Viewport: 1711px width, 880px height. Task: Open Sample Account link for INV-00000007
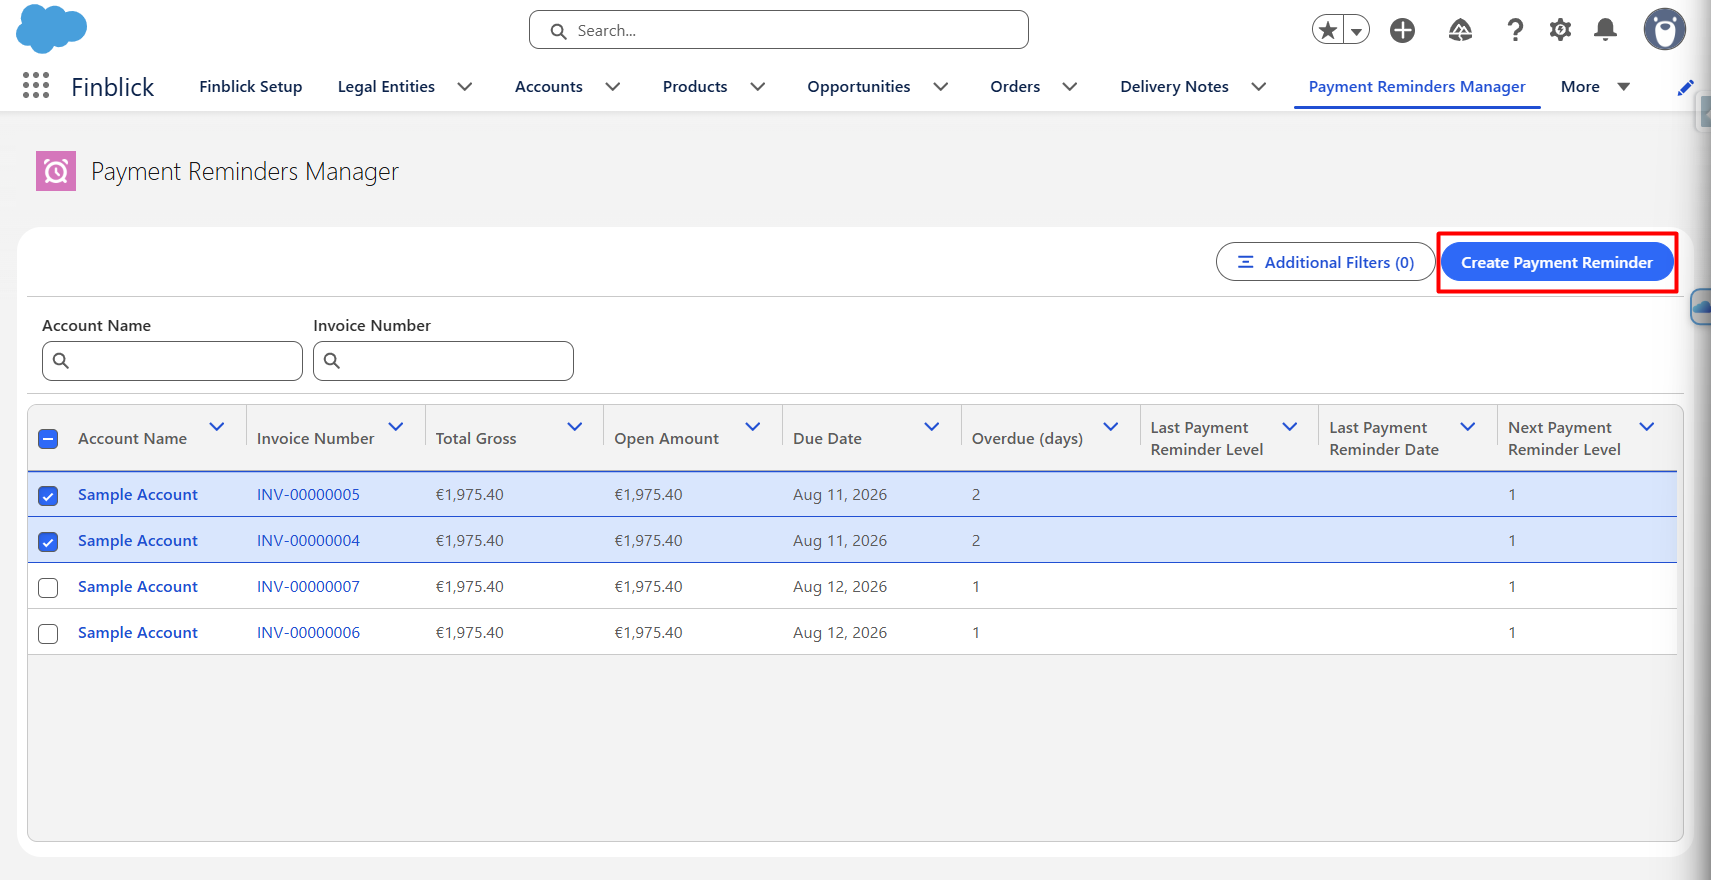click(138, 587)
